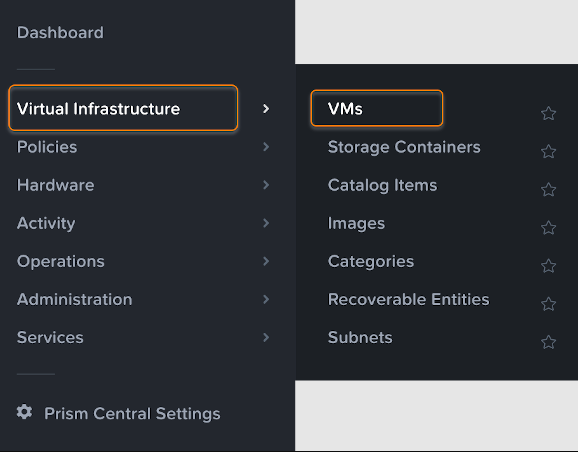
Task: Expand the Administration submenu chevron
Action: click(x=266, y=299)
